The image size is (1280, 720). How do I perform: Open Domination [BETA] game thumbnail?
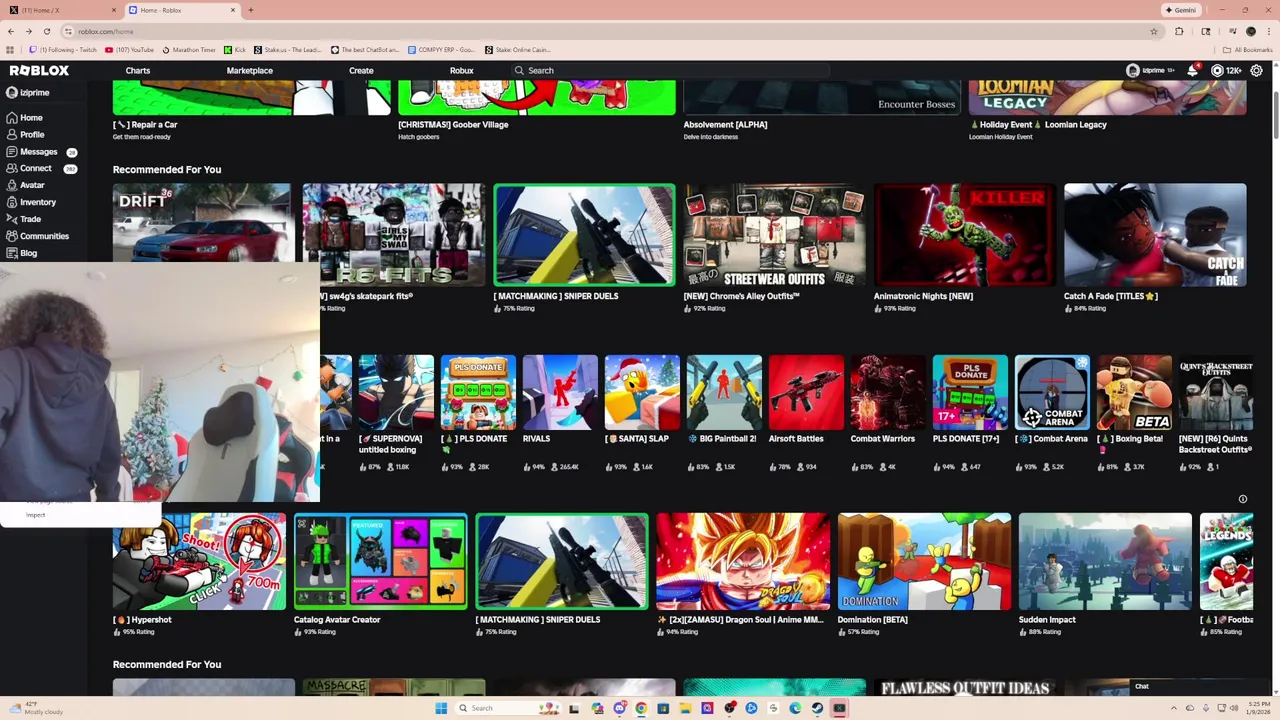(924, 561)
